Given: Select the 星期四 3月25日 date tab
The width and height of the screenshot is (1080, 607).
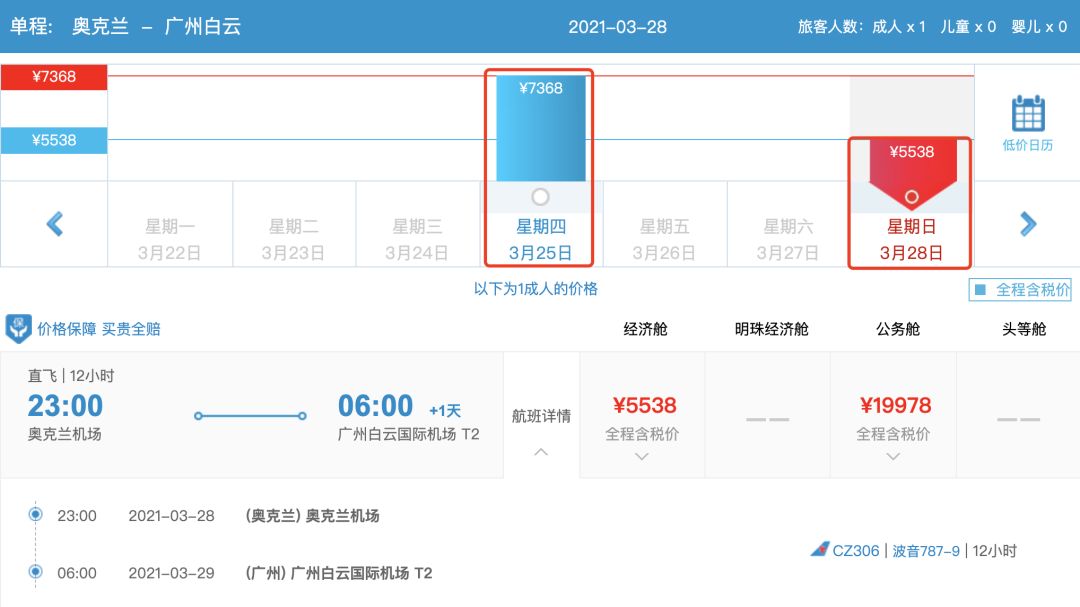Looking at the screenshot, I should (540, 240).
